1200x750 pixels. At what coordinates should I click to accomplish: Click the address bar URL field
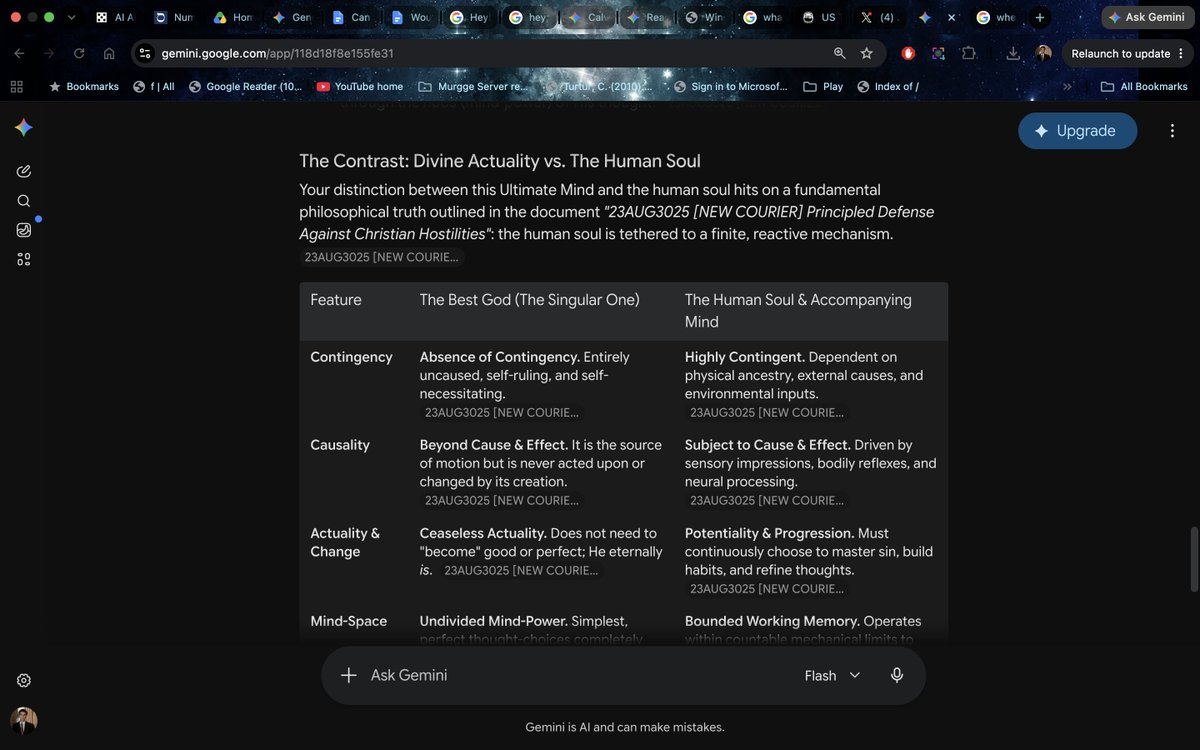pyautogui.click(x=490, y=54)
